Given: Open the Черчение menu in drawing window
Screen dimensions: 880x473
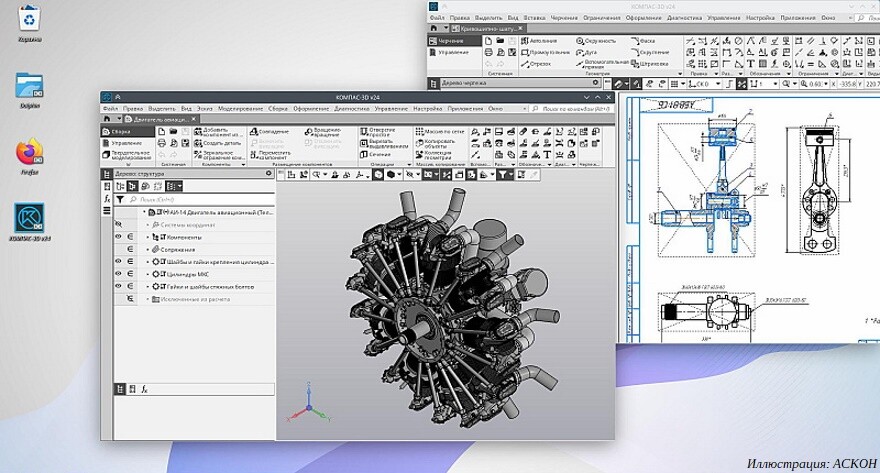Looking at the screenshot, I should 562,17.
